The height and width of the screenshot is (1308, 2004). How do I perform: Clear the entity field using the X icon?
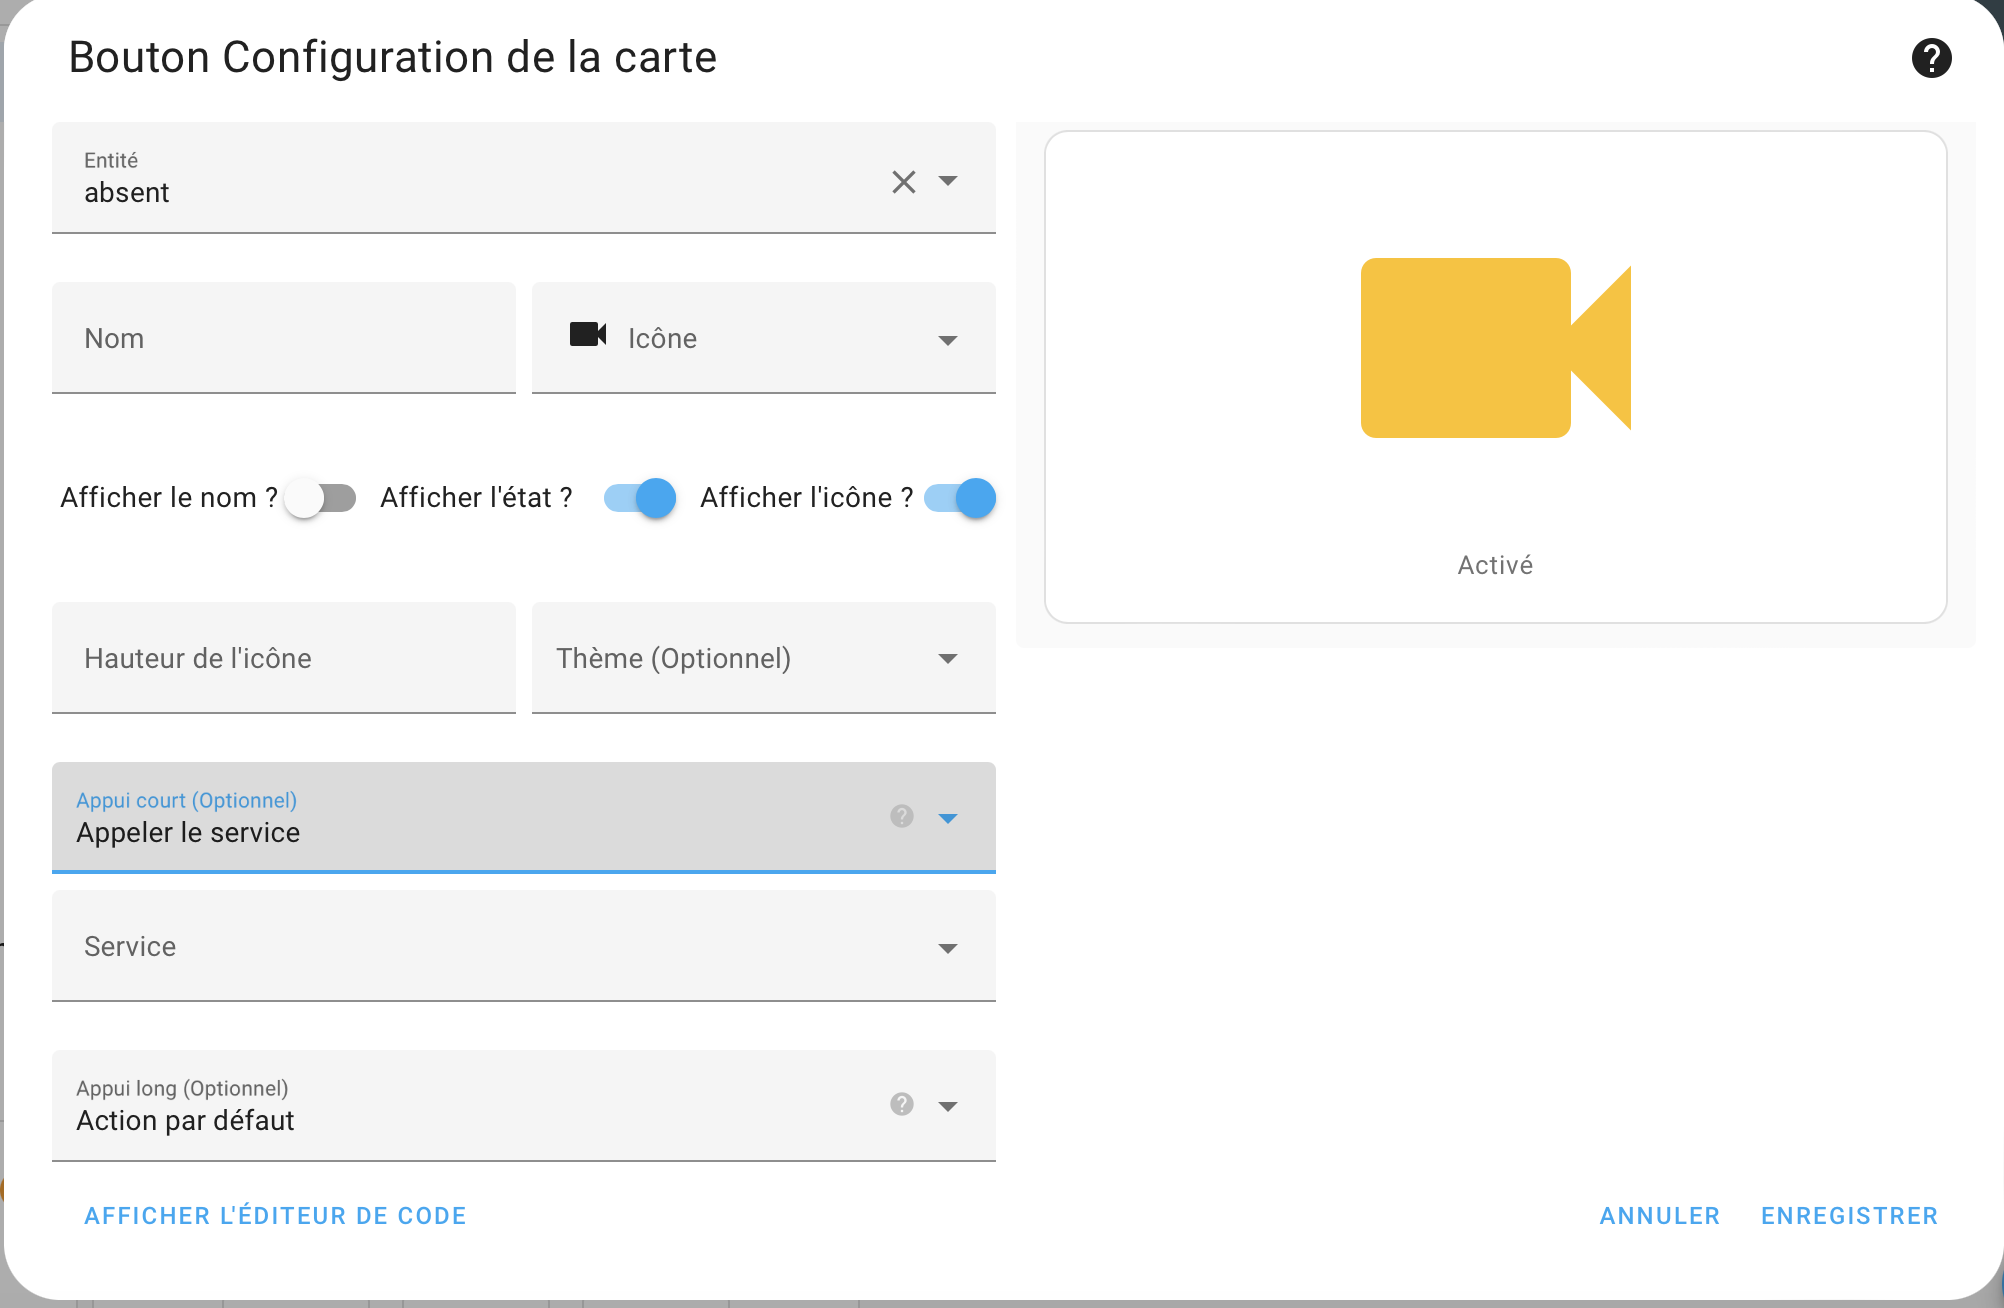coord(903,182)
